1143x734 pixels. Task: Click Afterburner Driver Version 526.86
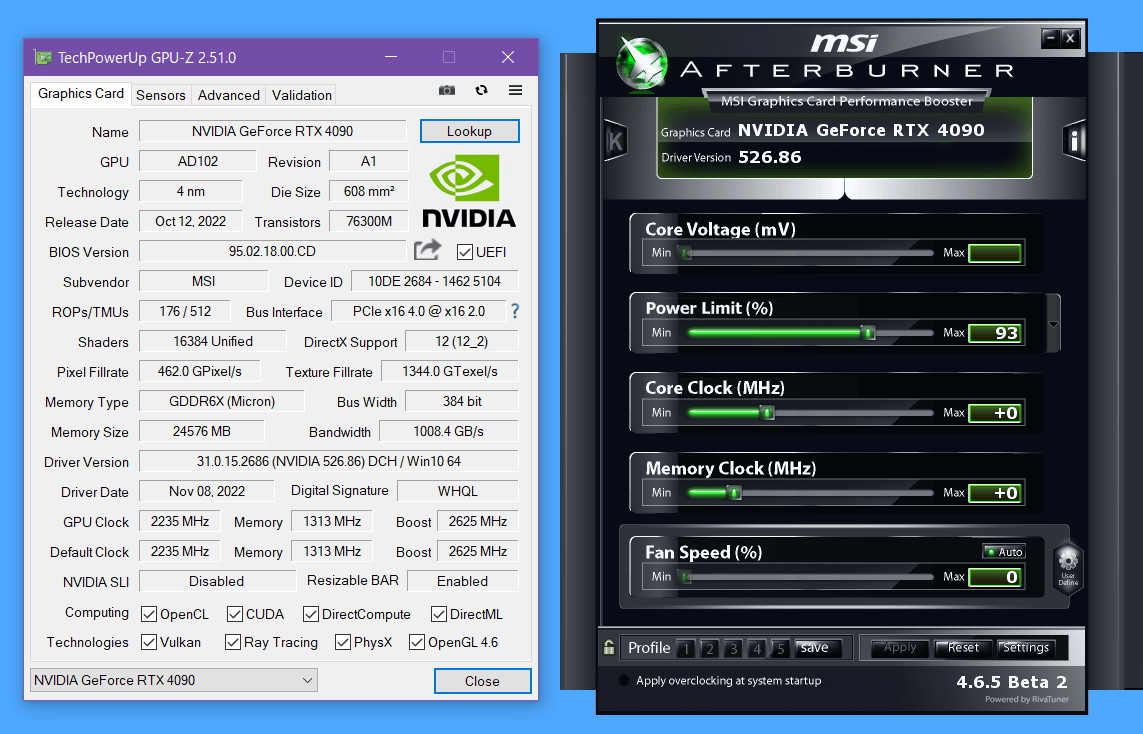click(769, 157)
